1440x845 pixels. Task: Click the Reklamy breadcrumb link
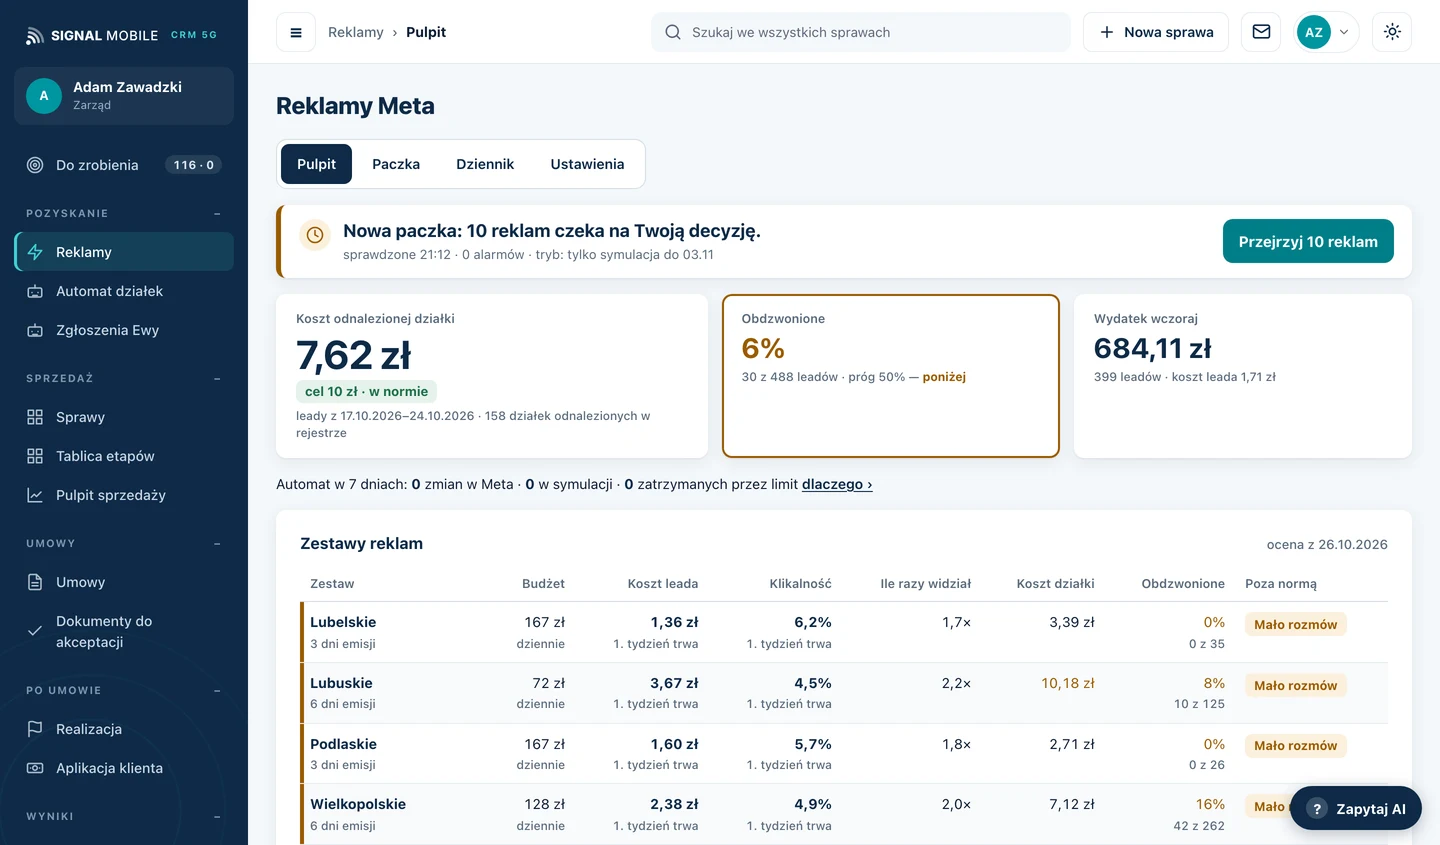click(356, 32)
